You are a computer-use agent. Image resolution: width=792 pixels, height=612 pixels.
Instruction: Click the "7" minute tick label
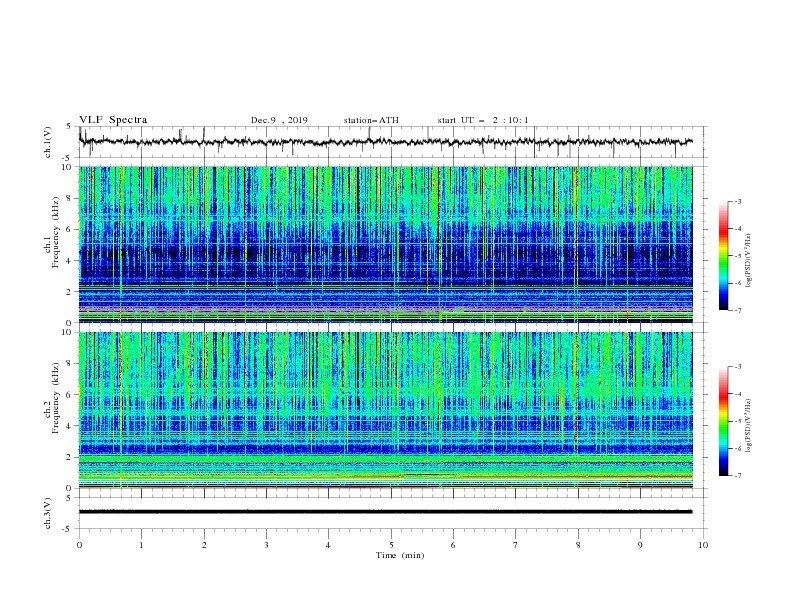(x=516, y=545)
